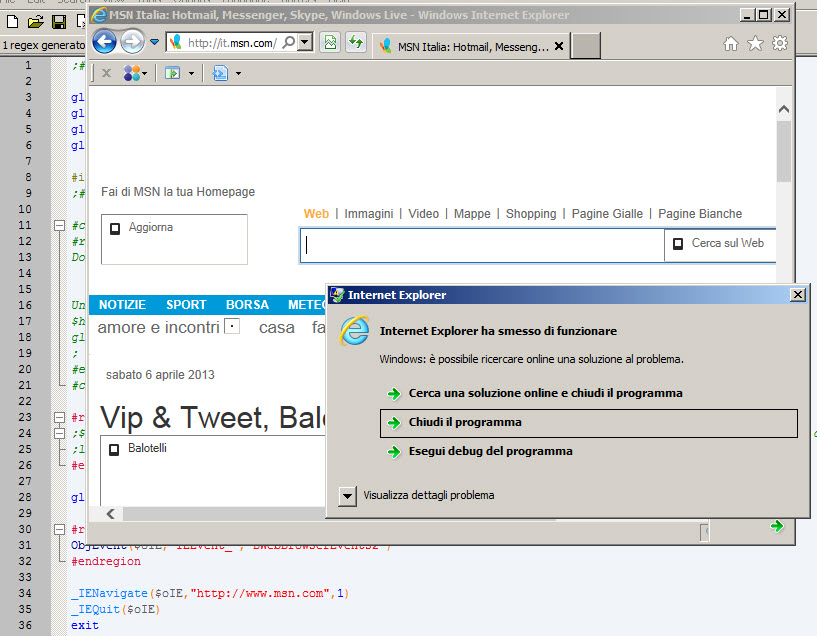The image size is (817, 636).
Task: Click the IE forward arrow button
Action: pyautogui.click(x=132, y=42)
